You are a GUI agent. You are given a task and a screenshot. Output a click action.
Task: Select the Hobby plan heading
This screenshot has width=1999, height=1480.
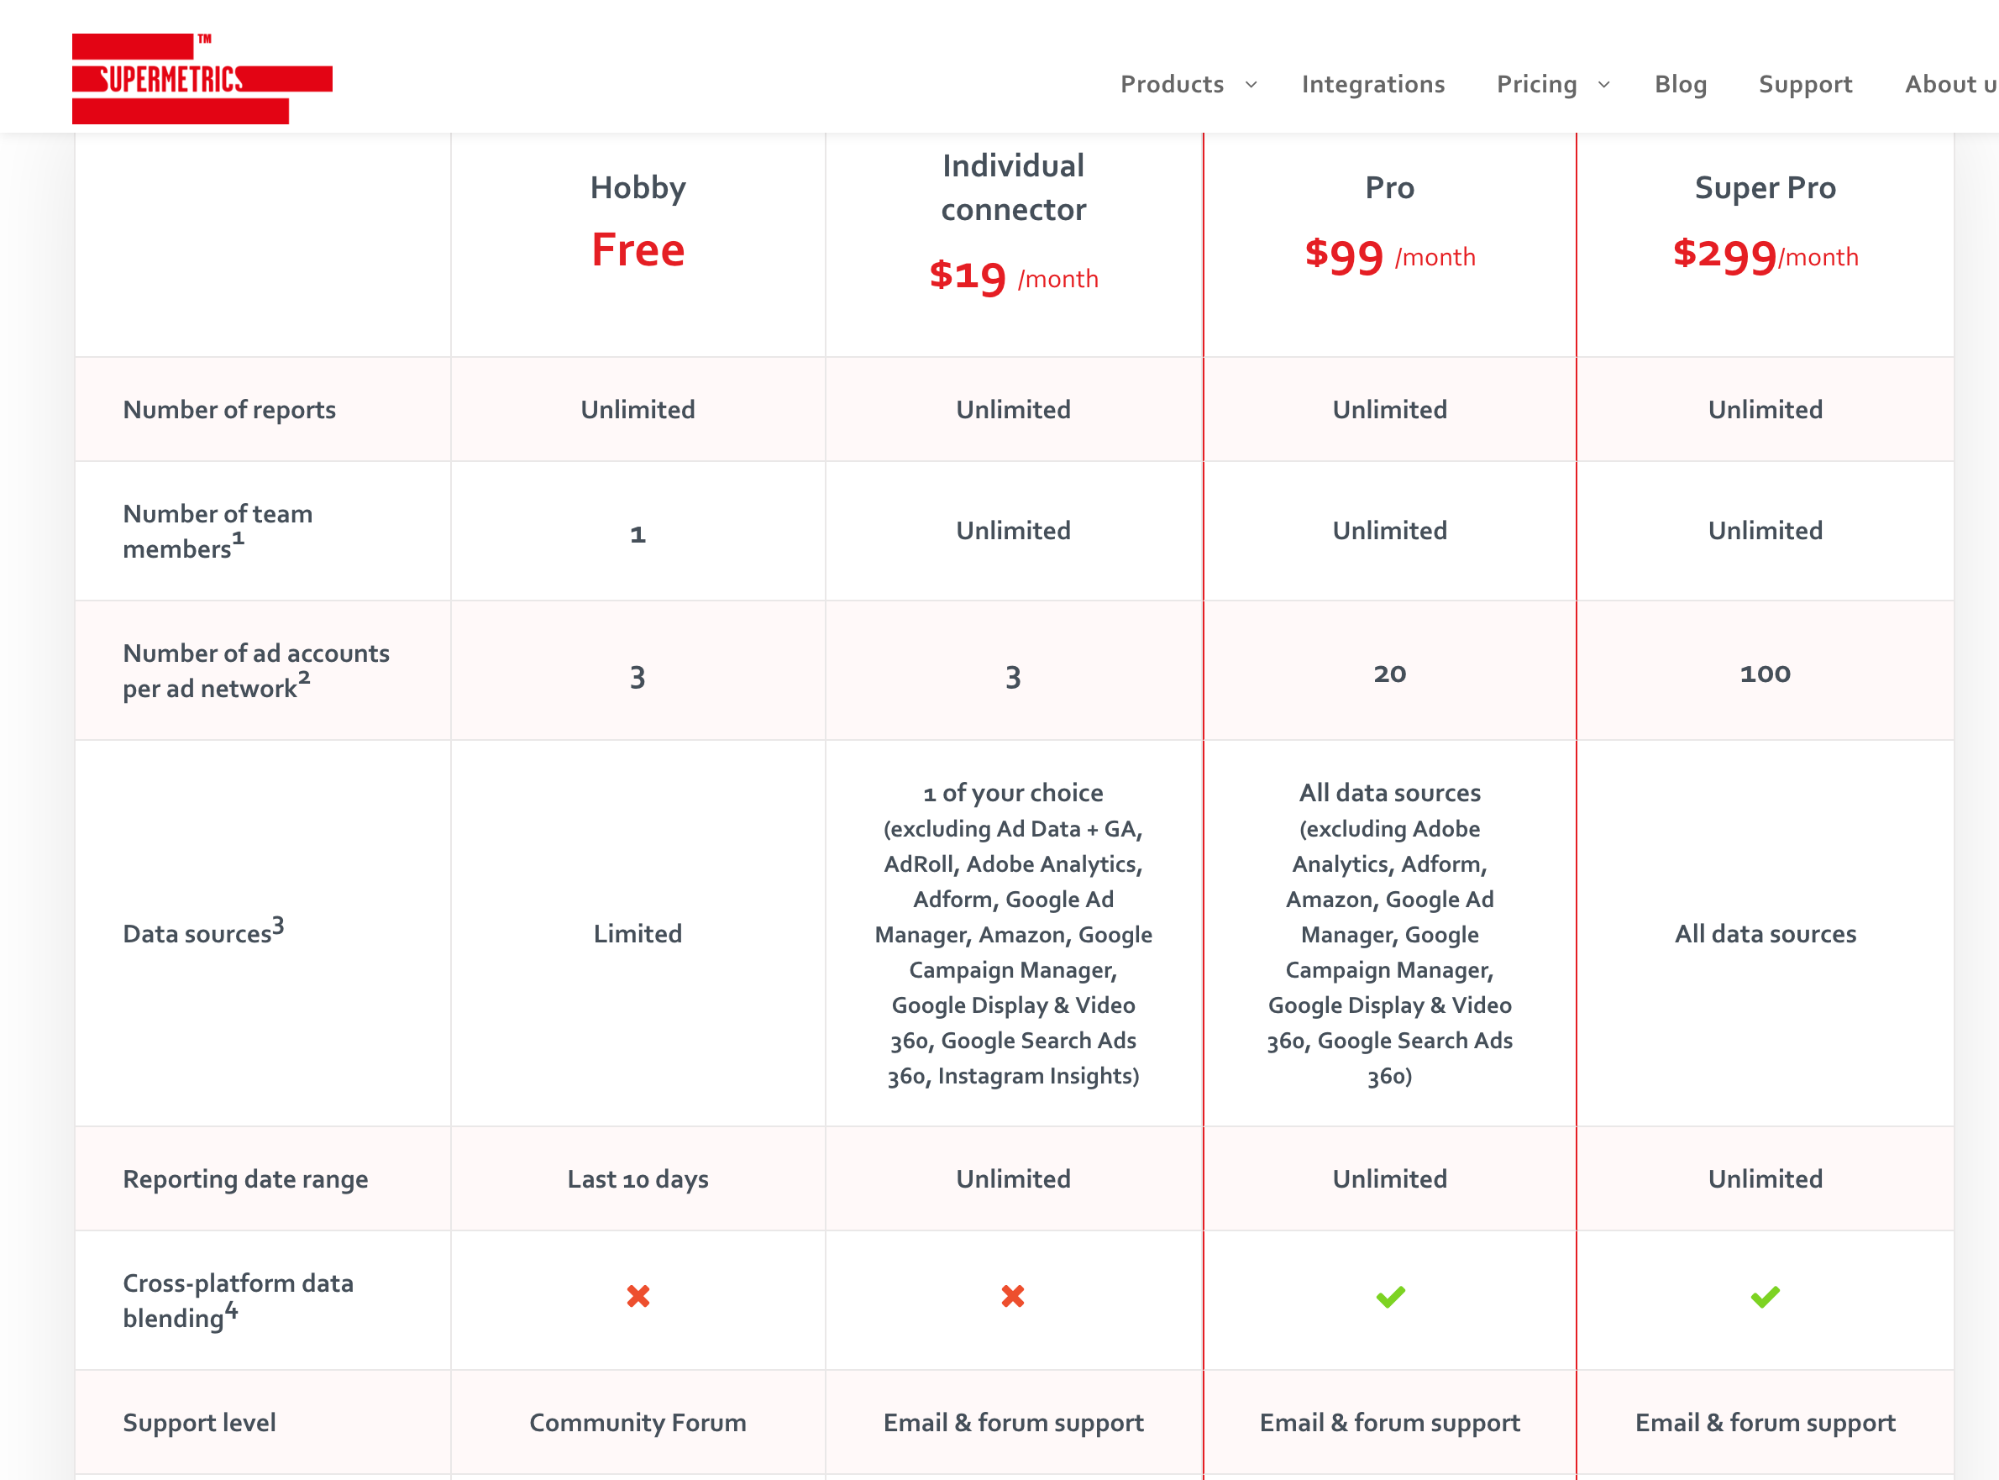point(638,188)
